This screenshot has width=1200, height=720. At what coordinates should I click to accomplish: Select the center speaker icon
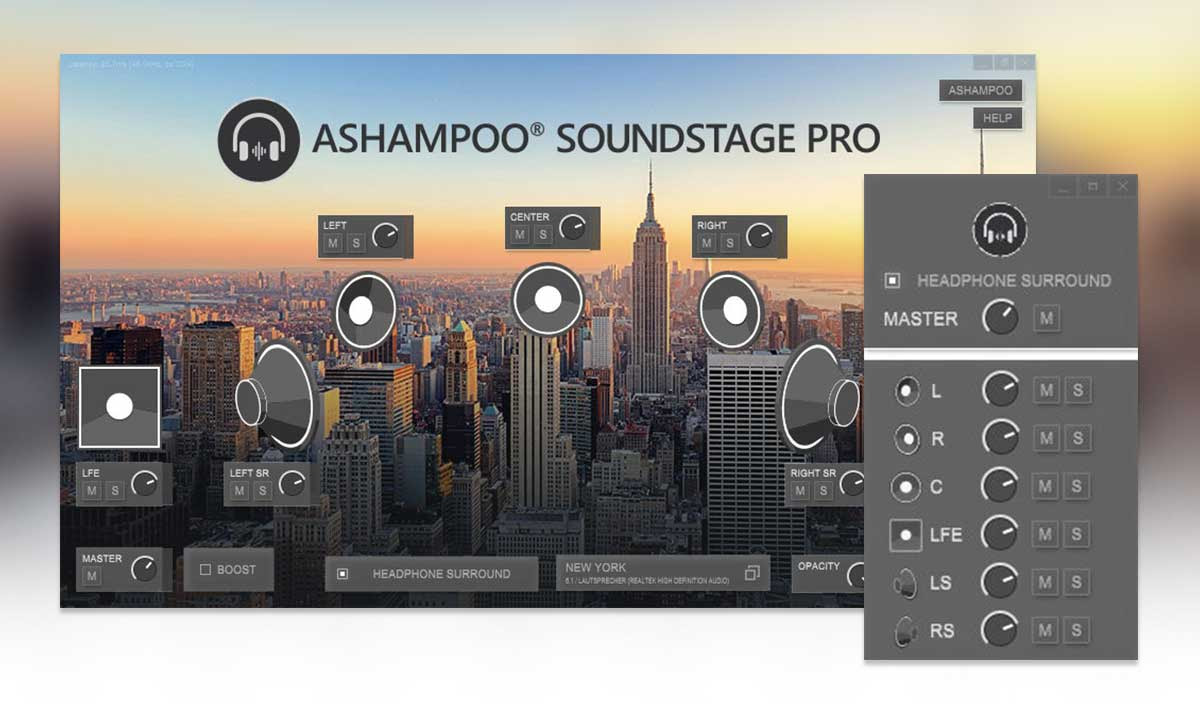click(x=548, y=299)
